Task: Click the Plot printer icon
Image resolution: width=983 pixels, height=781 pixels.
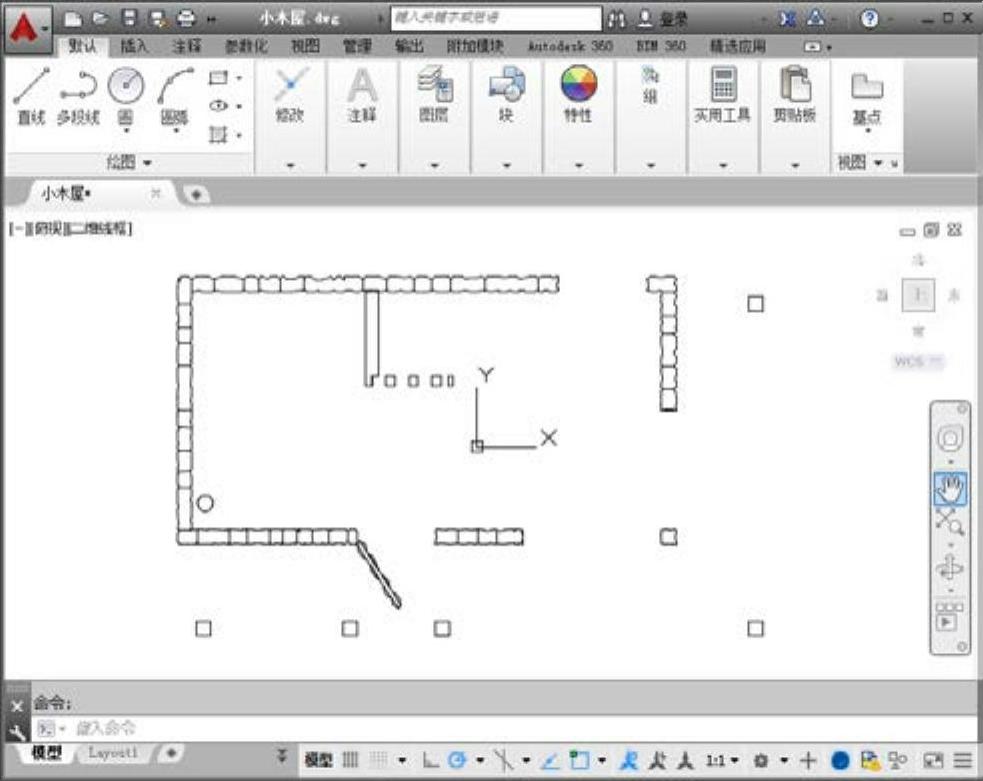Action: pyautogui.click(x=186, y=18)
